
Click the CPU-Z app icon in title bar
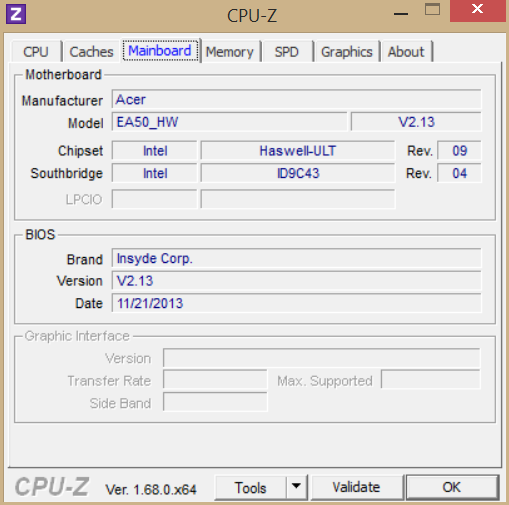pyautogui.click(x=16, y=14)
